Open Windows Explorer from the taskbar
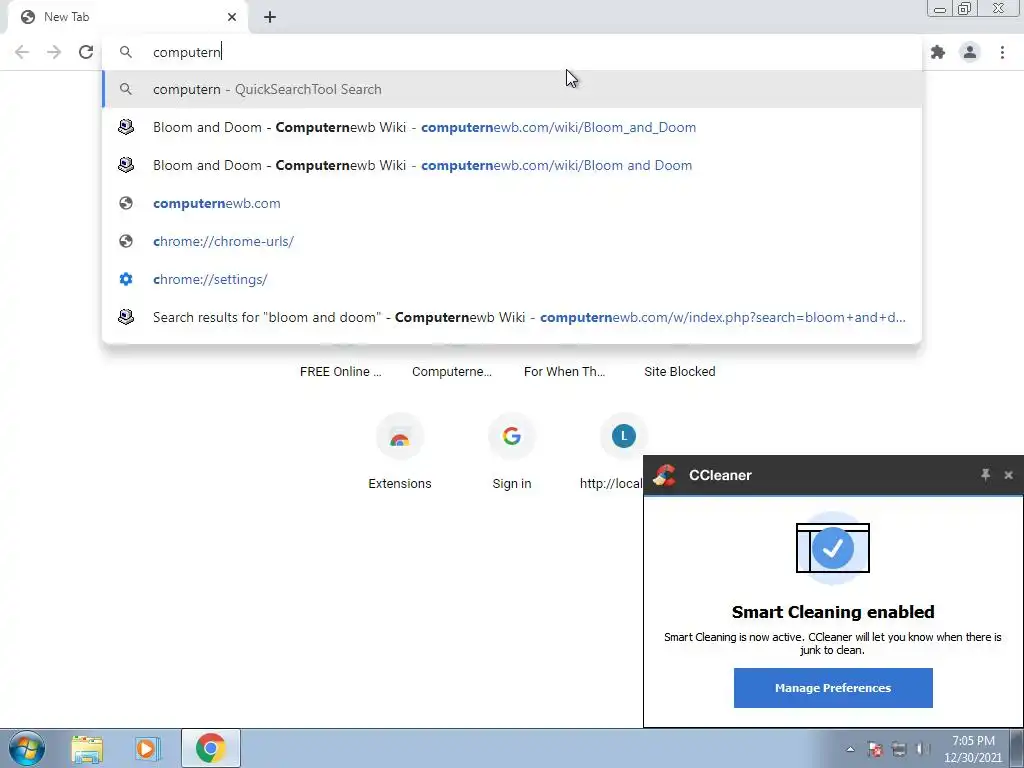 [x=87, y=748]
